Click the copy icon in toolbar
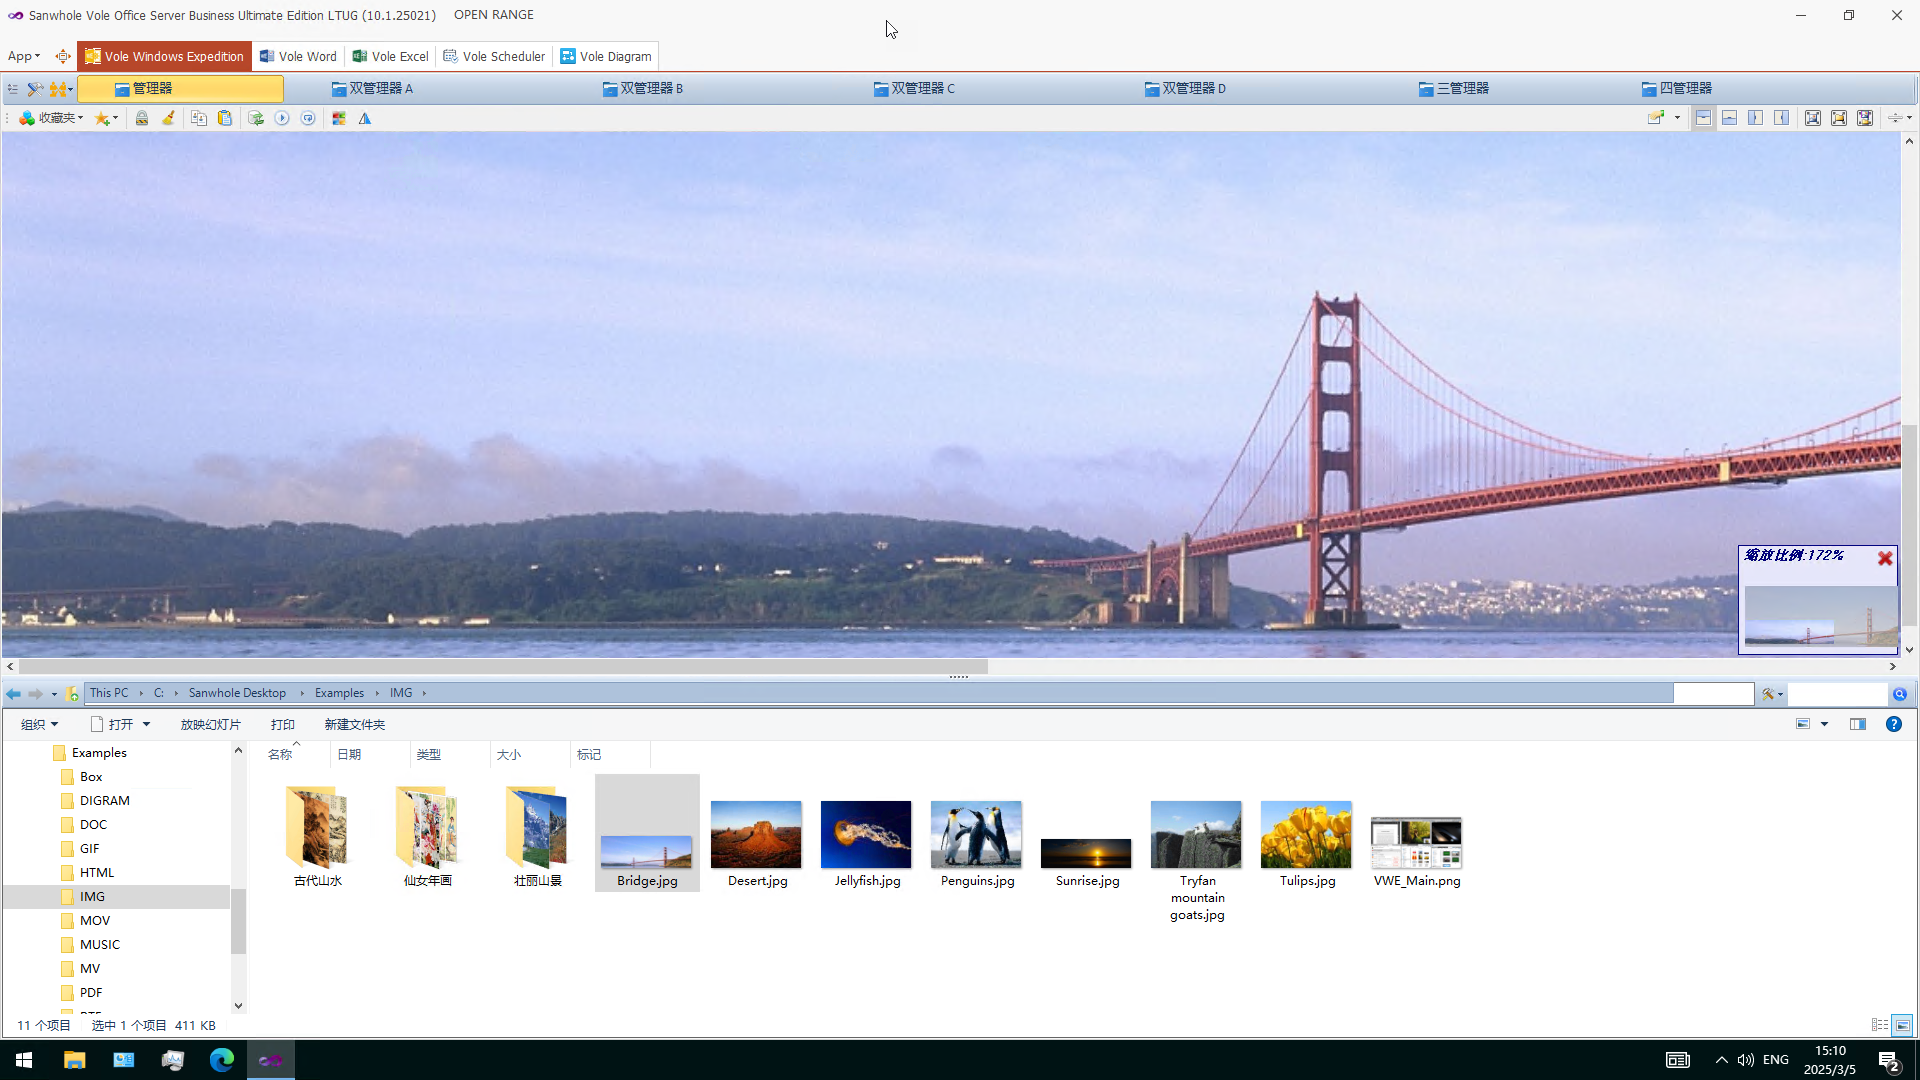The height and width of the screenshot is (1080, 1920). tap(199, 118)
